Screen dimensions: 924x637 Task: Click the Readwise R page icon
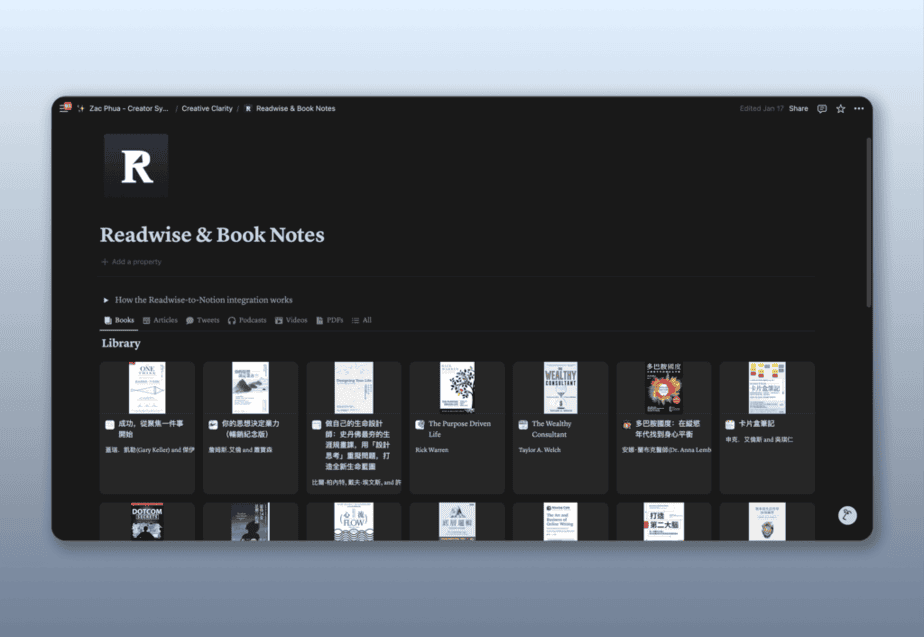pyautogui.click(x=136, y=165)
